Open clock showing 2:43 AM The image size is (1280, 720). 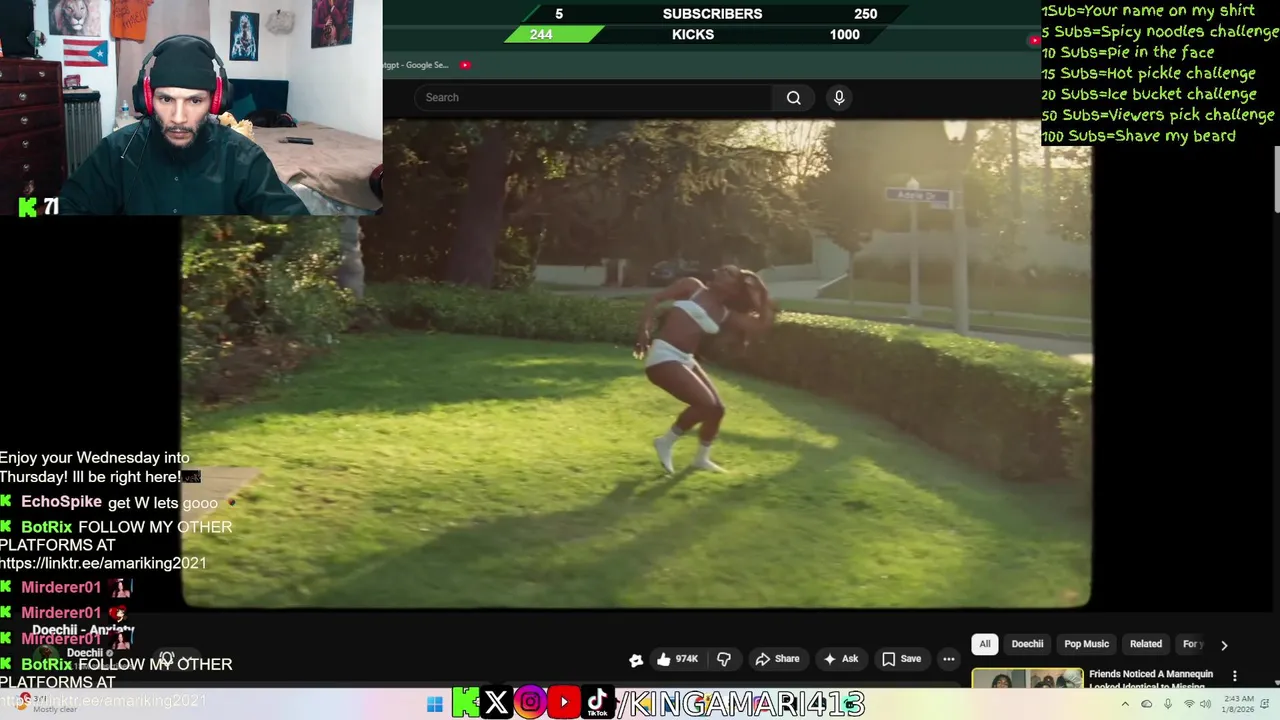point(1236,704)
